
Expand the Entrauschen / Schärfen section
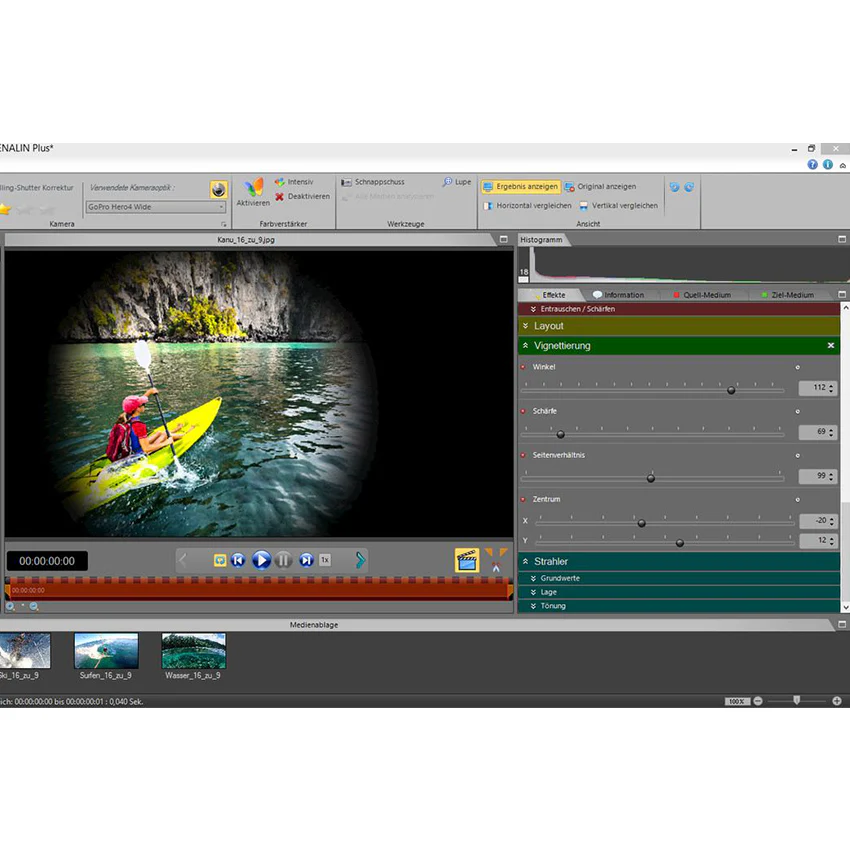679,309
